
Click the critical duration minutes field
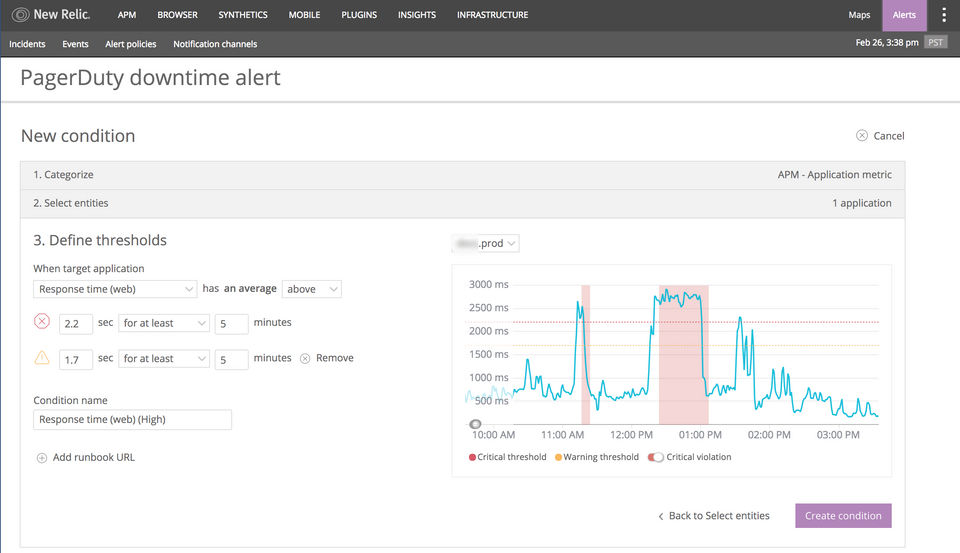pos(231,324)
